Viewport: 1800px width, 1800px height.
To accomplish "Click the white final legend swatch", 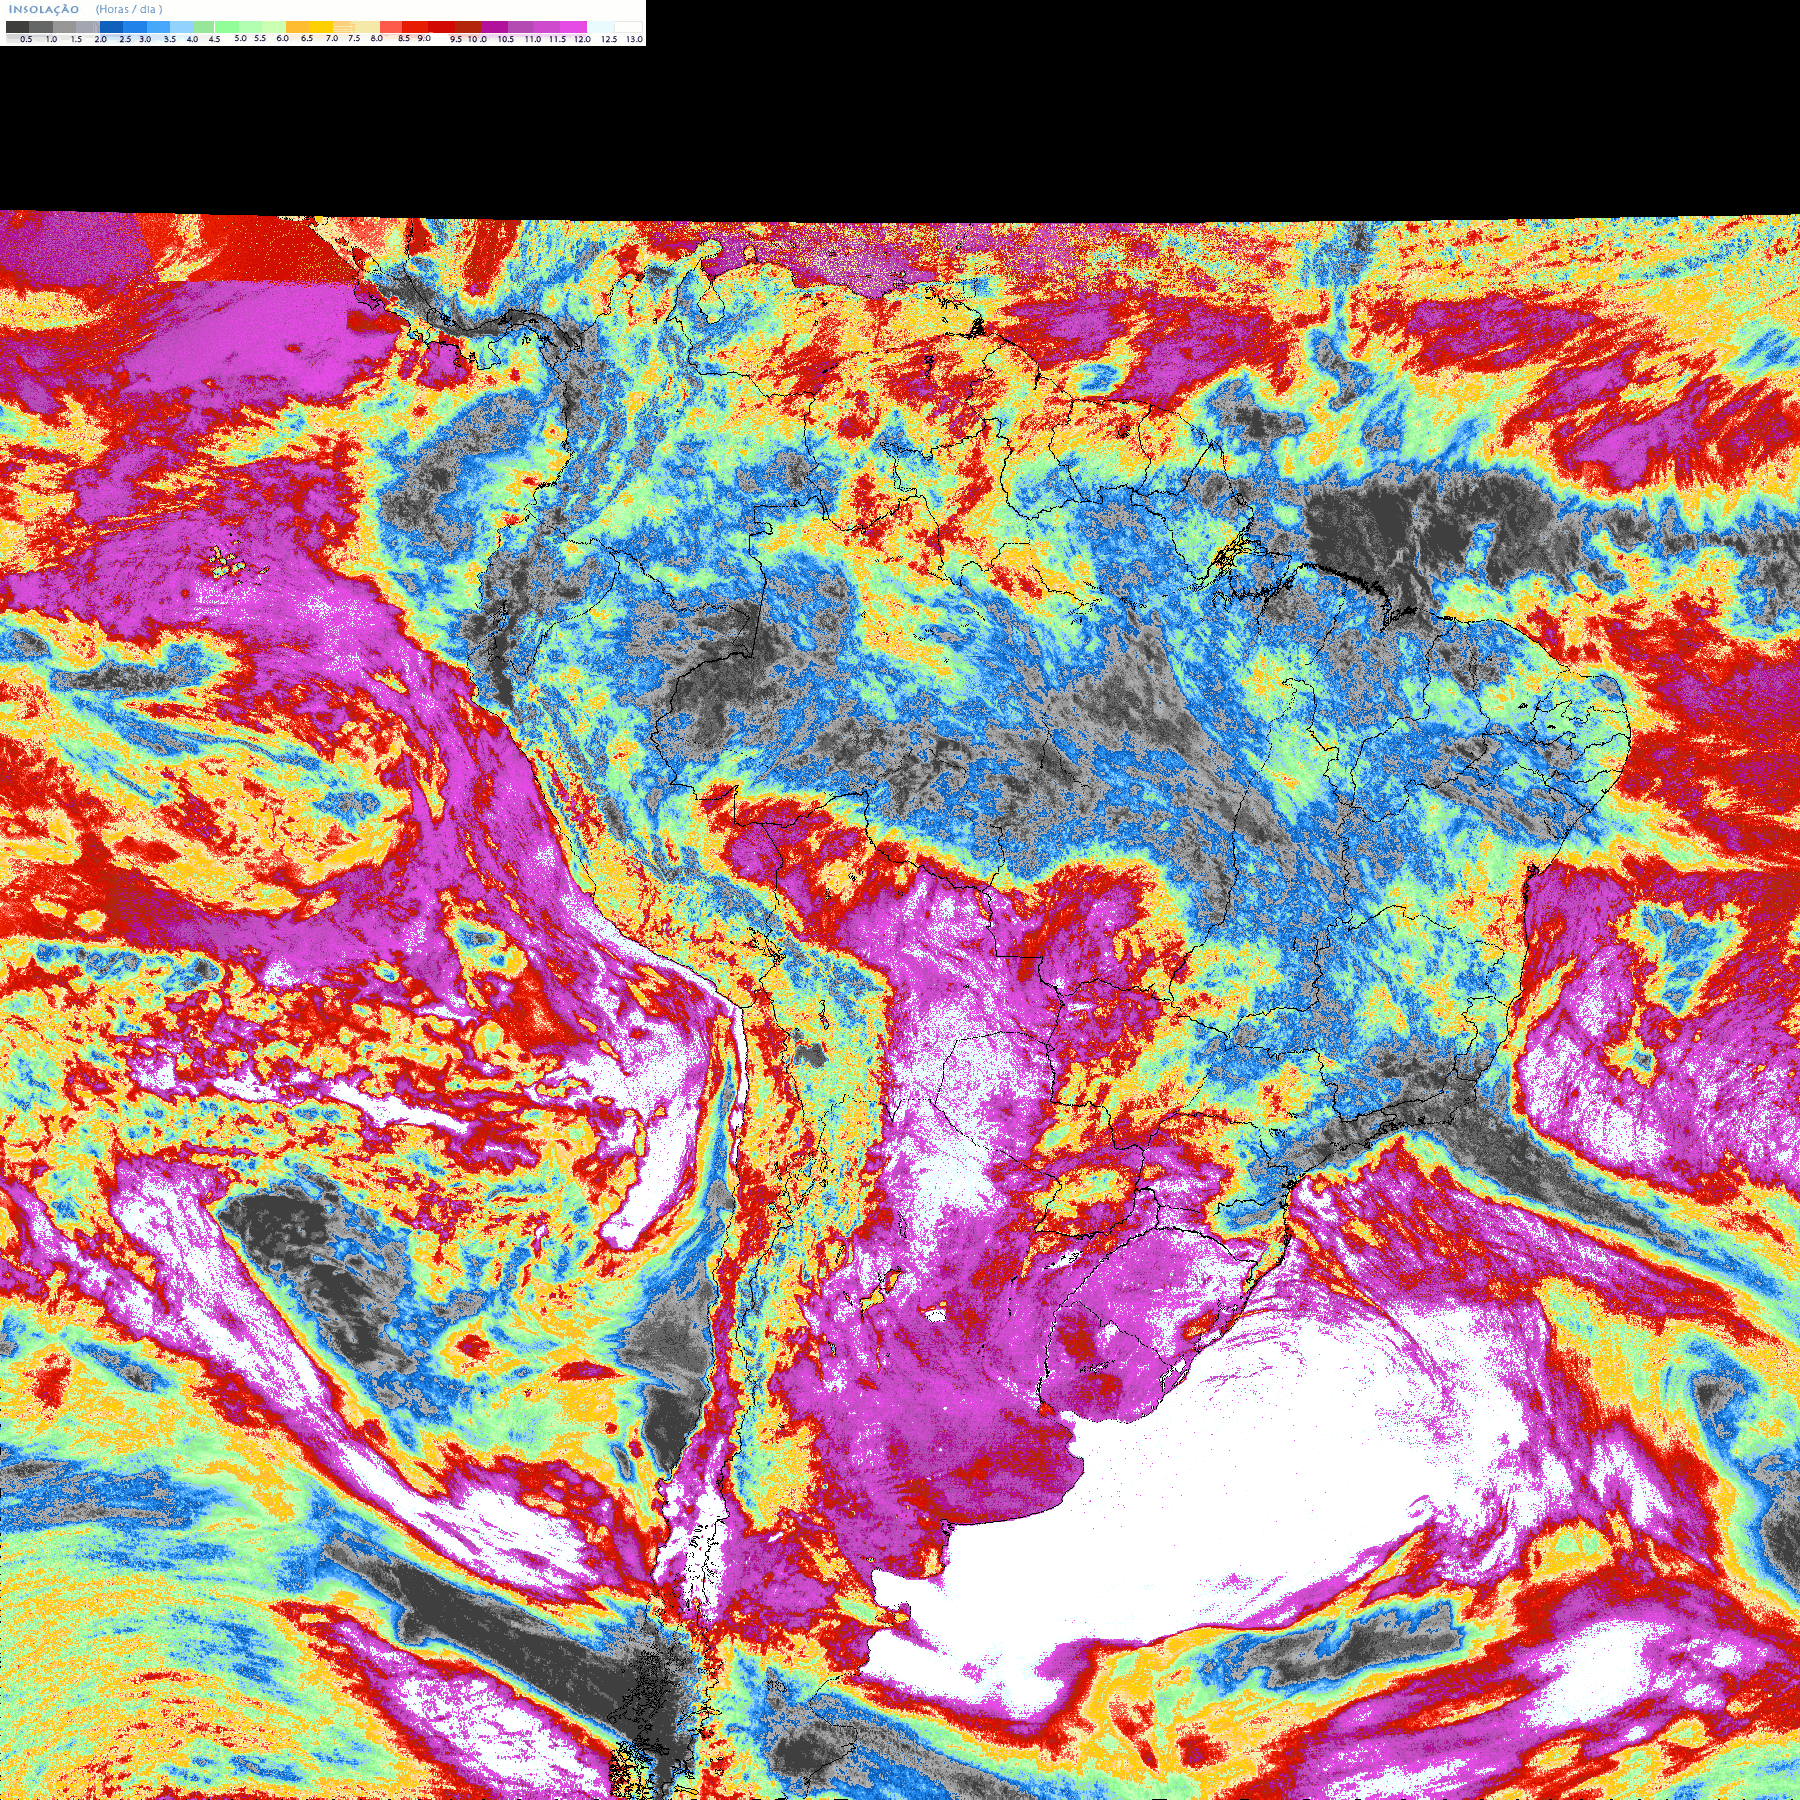I will click(628, 27).
